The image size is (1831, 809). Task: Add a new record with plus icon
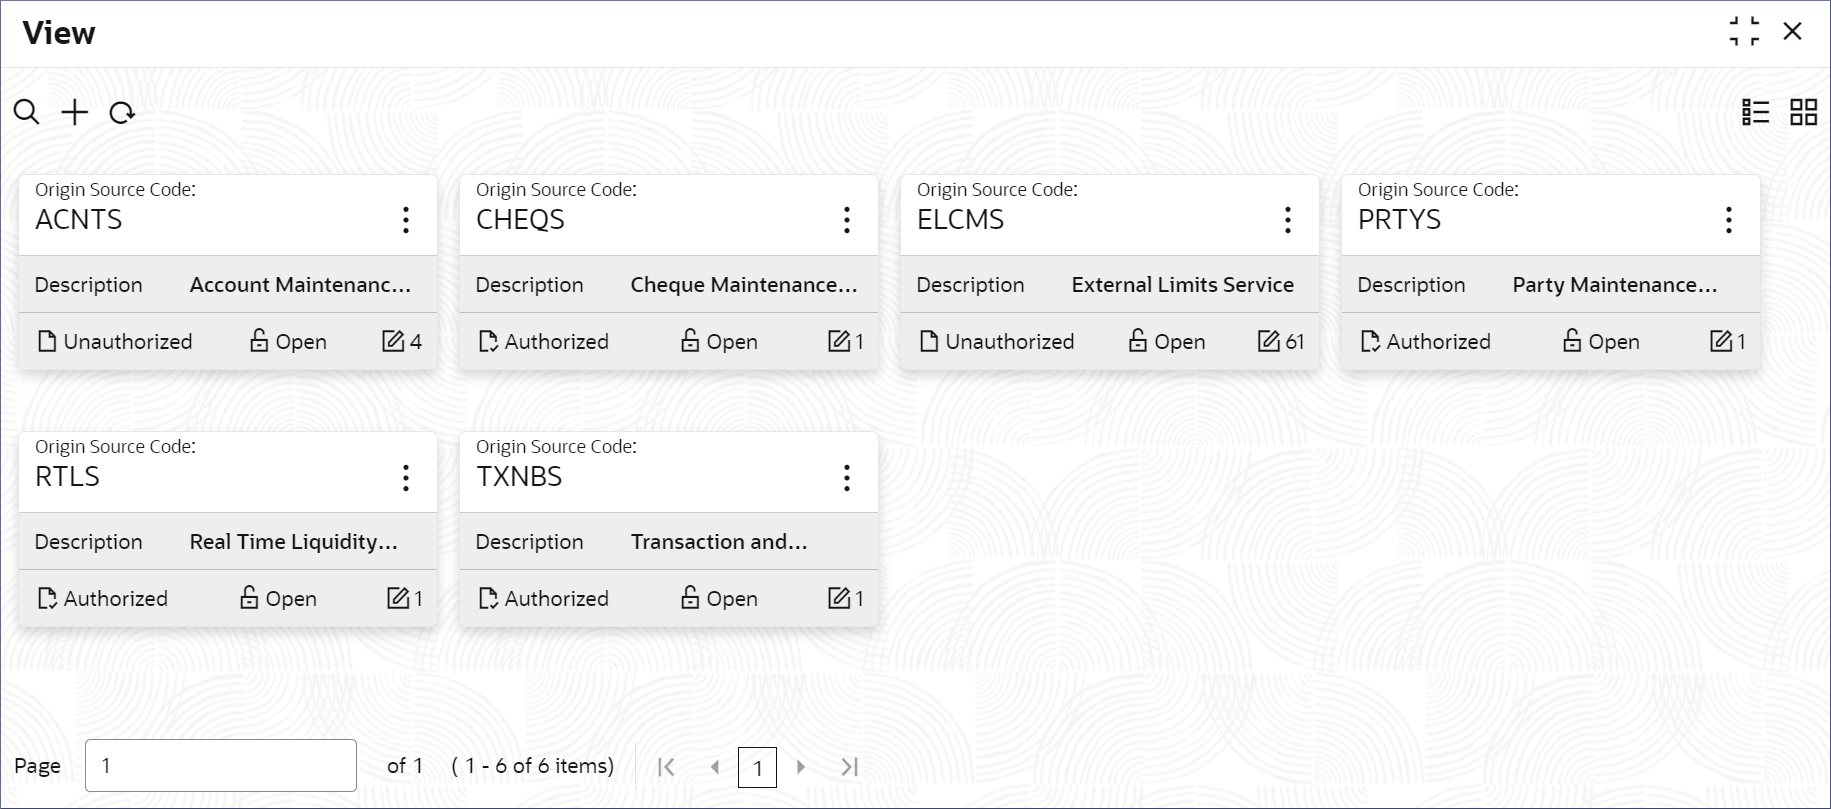coord(75,112)
